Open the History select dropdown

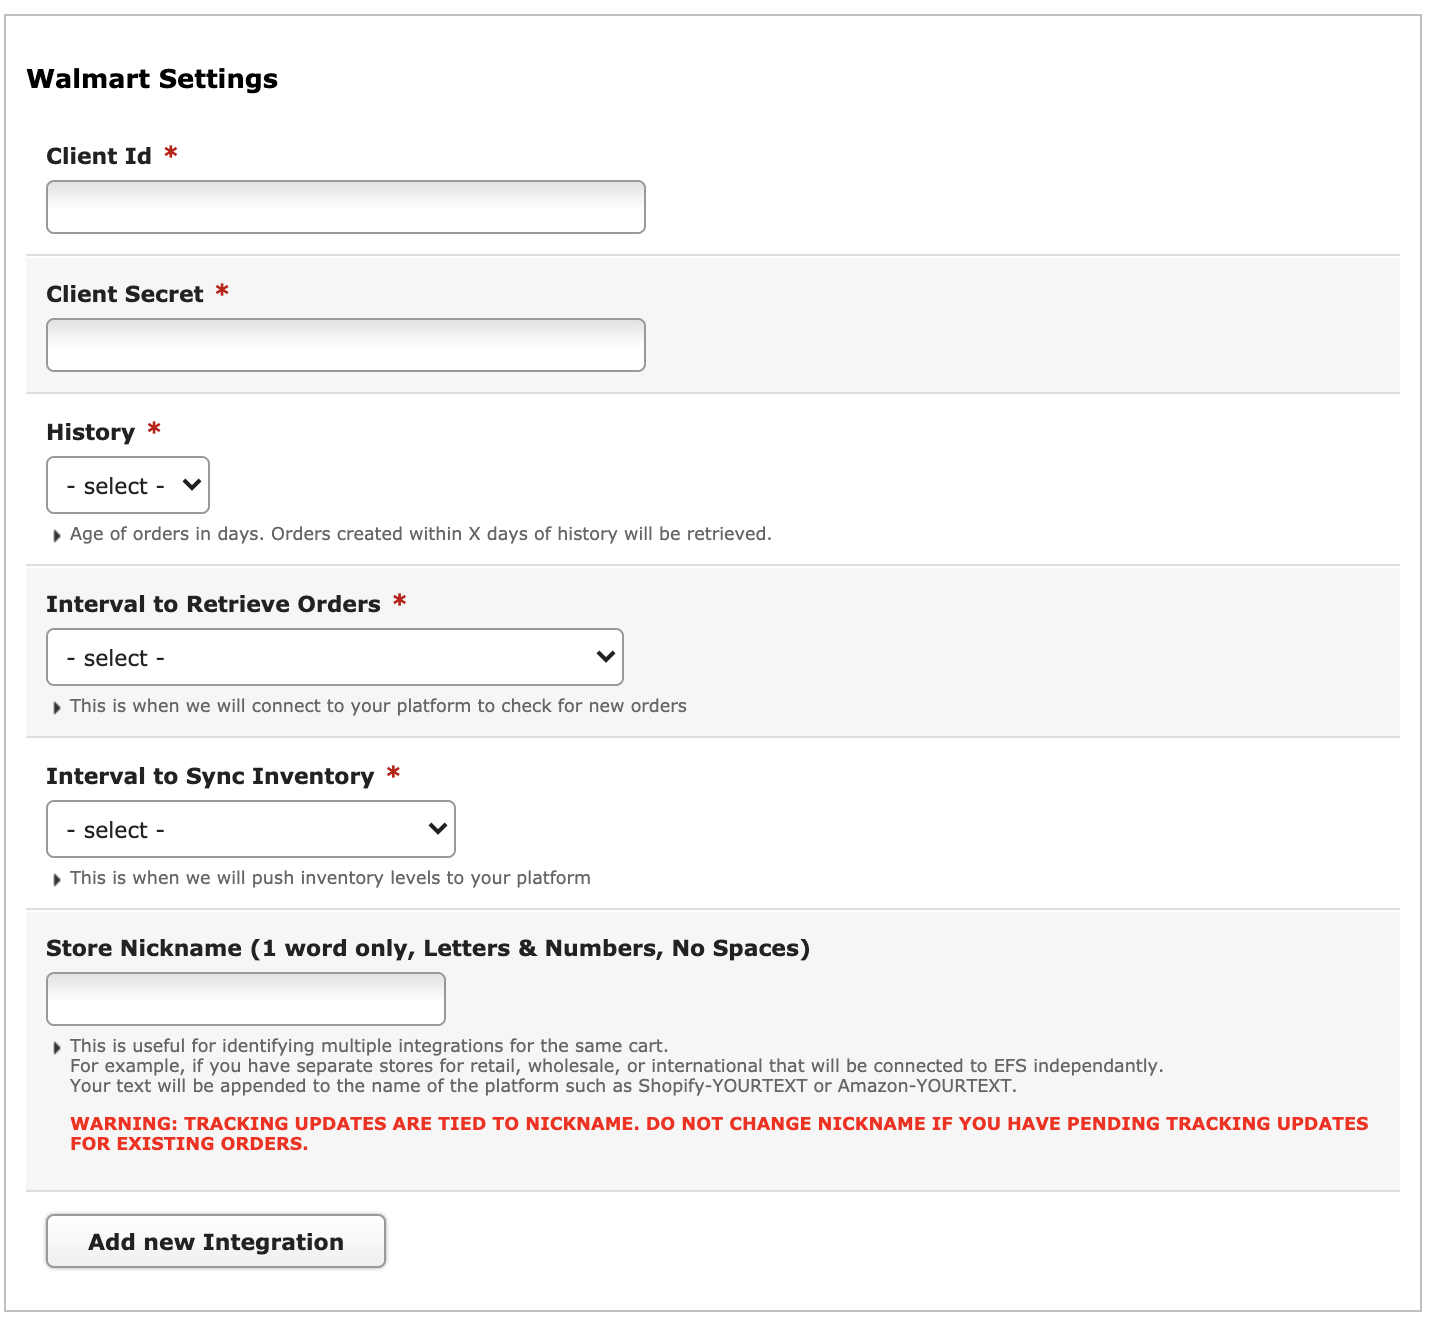point(128,485)
